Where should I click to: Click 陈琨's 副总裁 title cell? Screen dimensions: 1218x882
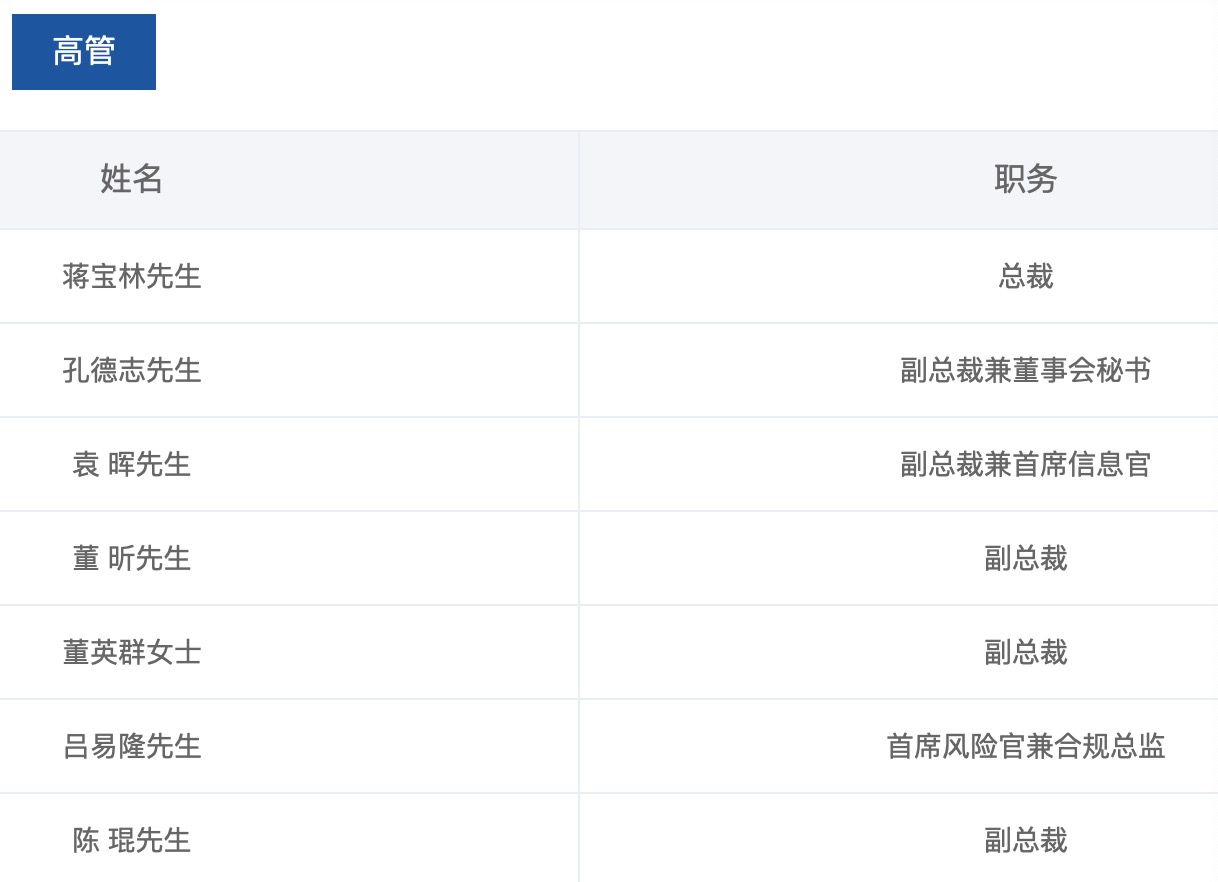[1025, 840]
